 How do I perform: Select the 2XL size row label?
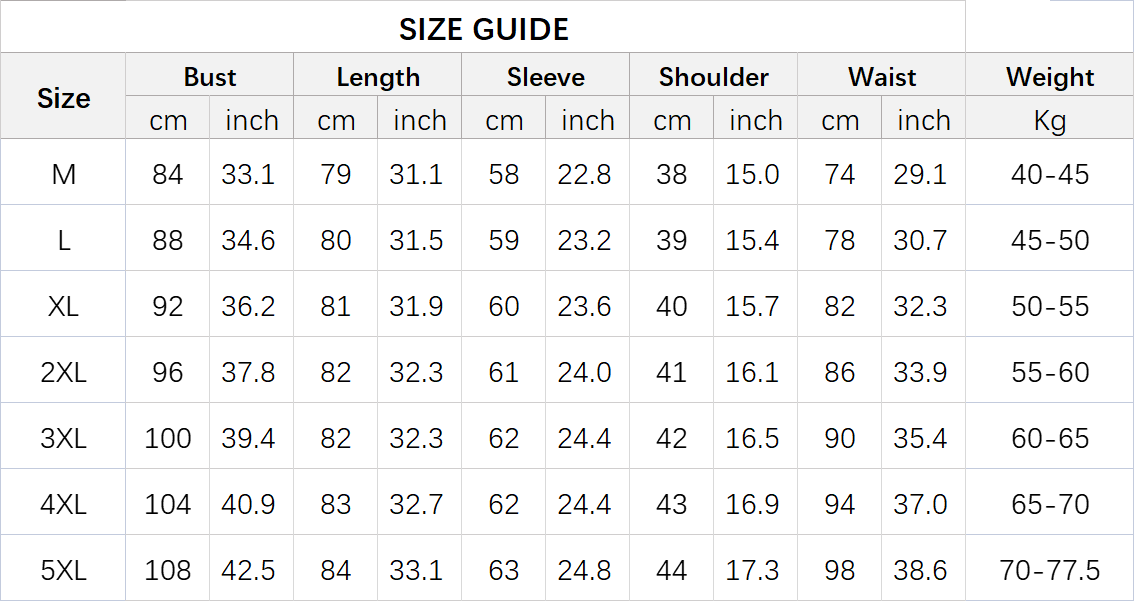pos(63,373)
